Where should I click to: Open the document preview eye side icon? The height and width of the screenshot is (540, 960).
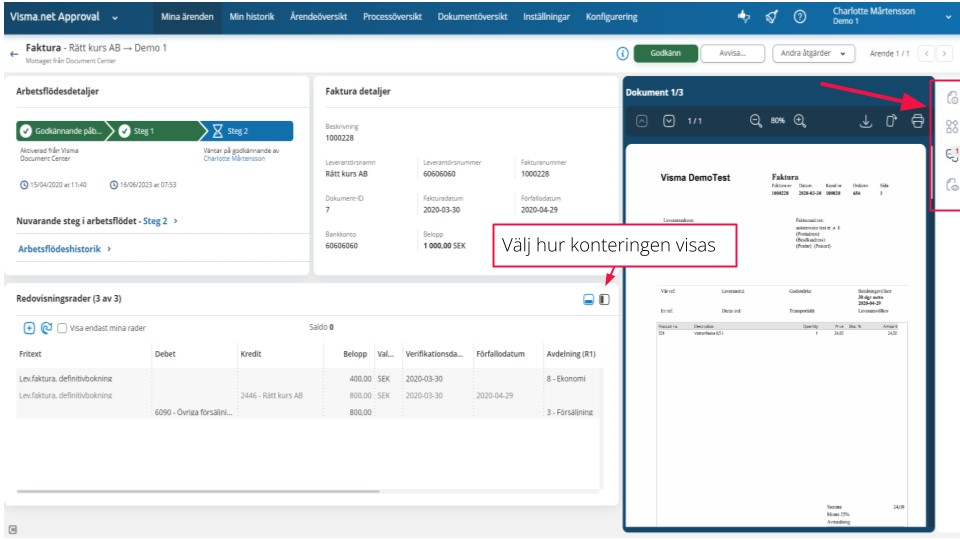[x=952, y=184]
